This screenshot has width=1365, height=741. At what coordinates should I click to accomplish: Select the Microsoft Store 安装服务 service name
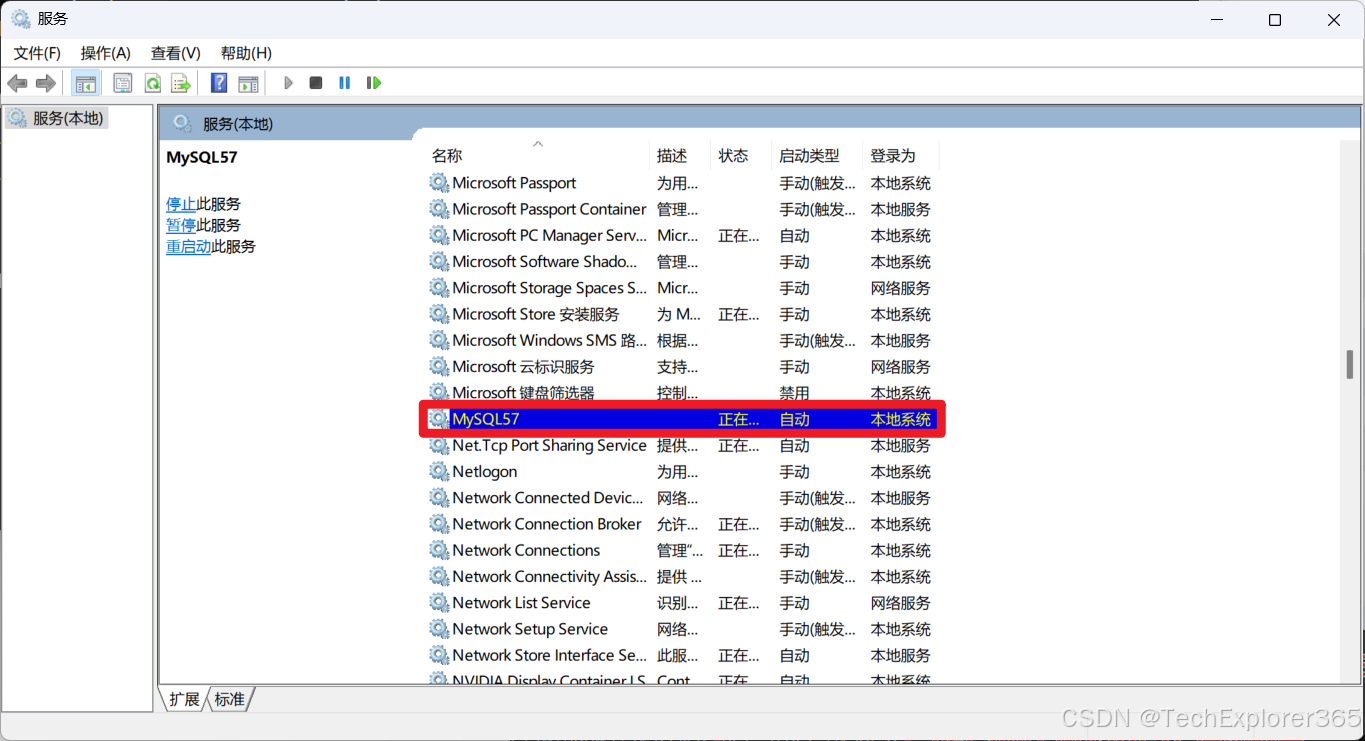pos(536,314)
